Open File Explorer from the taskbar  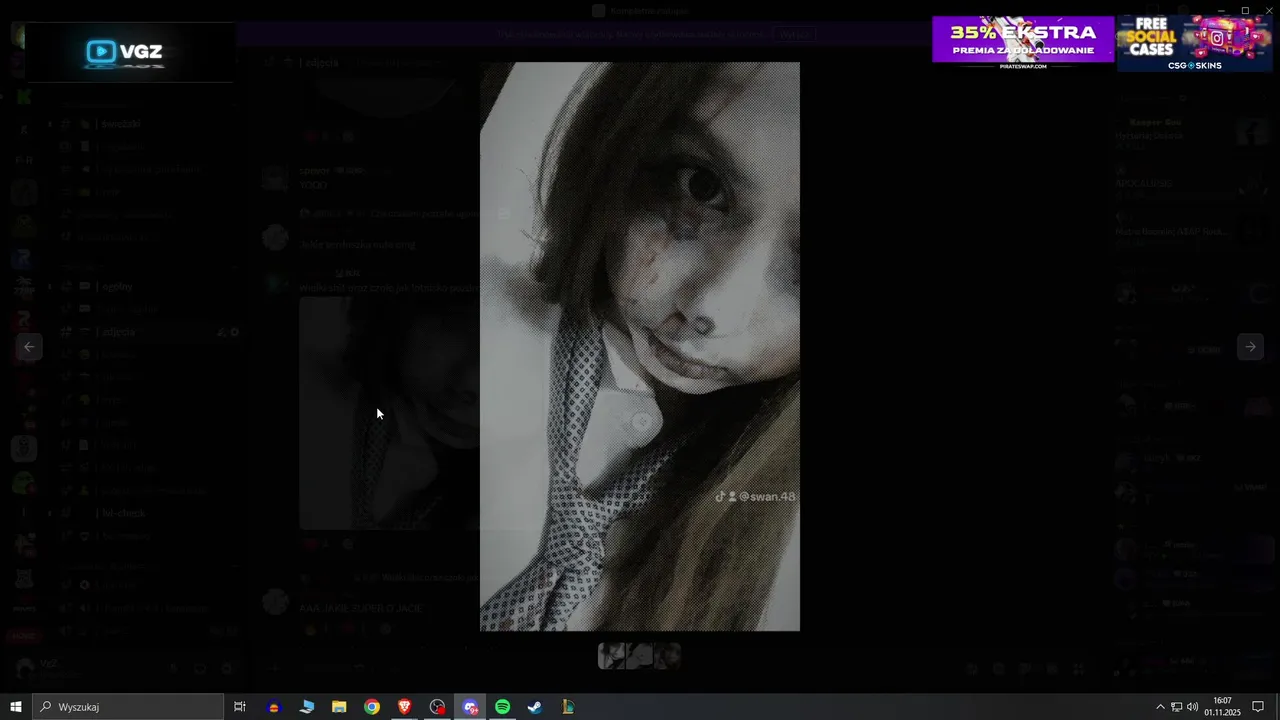point(339,707)
